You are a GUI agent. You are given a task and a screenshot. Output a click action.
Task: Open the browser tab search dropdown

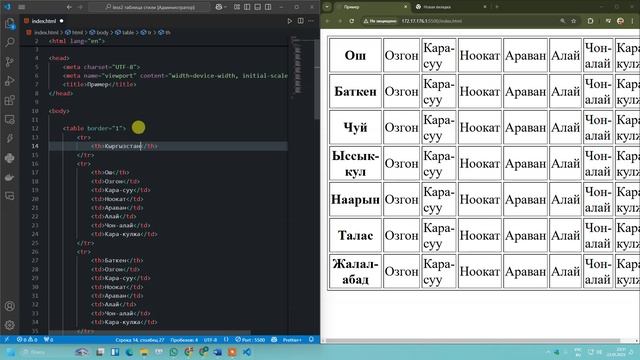tap(327, 7)
